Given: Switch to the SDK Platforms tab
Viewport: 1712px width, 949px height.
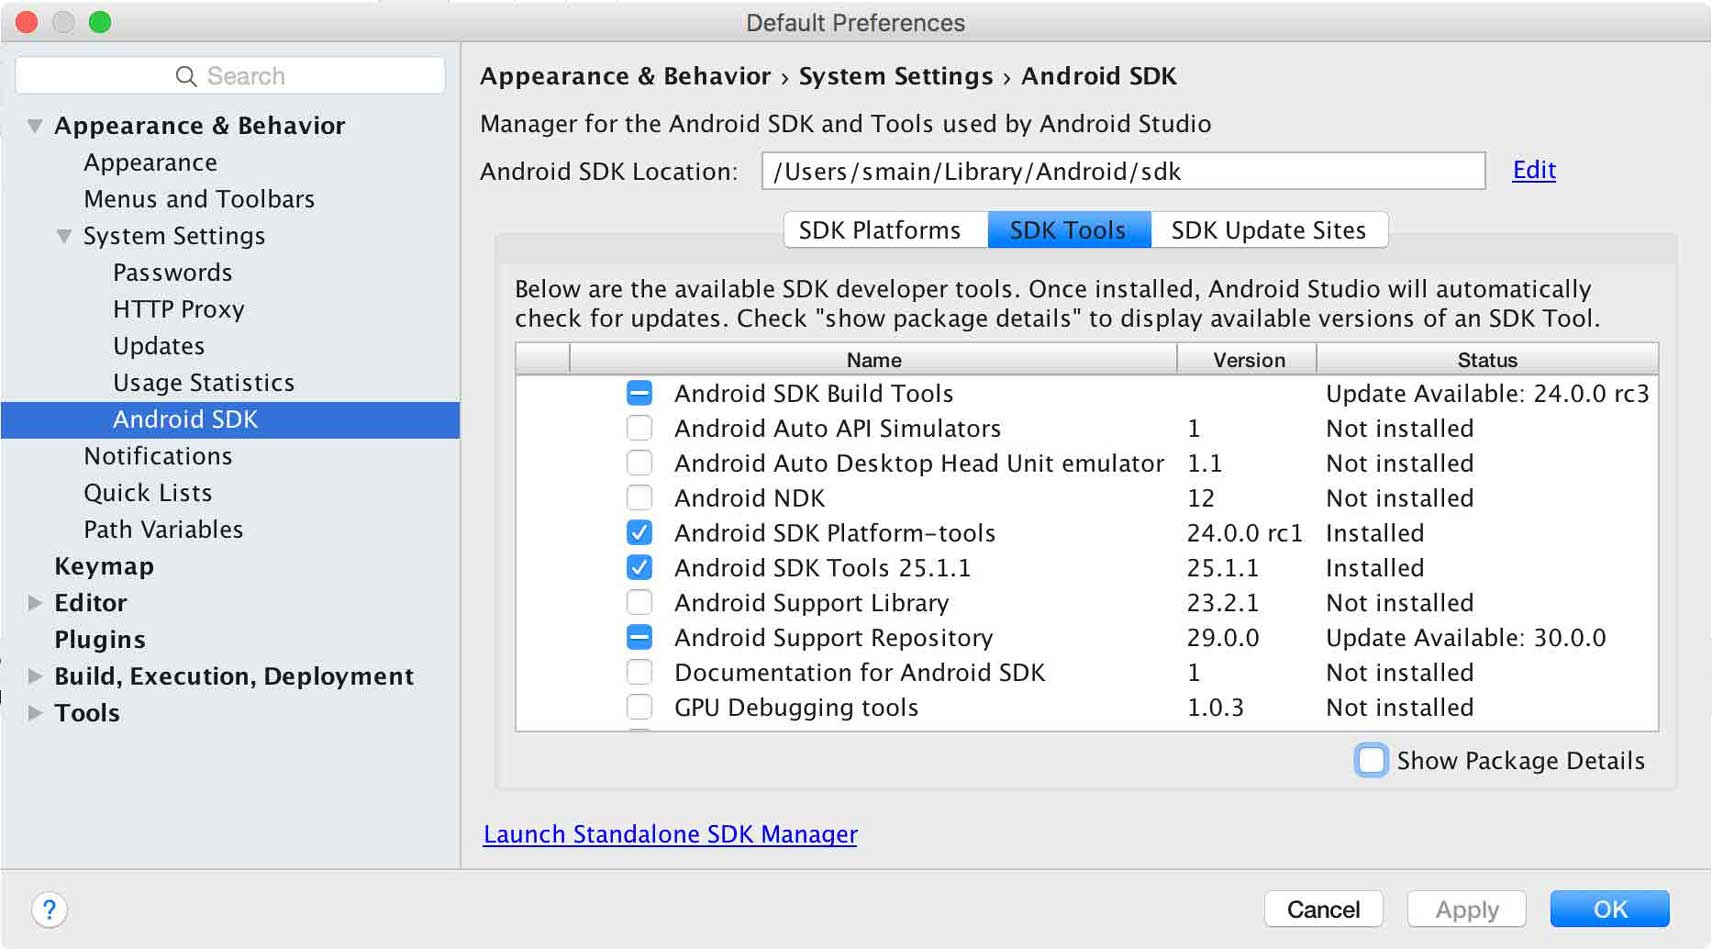Looking at the screenshot, I should tap(880, 230).
